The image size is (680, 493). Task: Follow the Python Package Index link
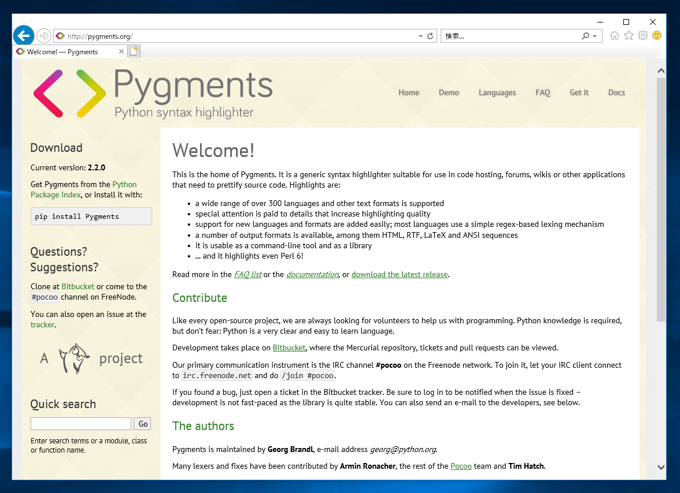tap(83, 189)
